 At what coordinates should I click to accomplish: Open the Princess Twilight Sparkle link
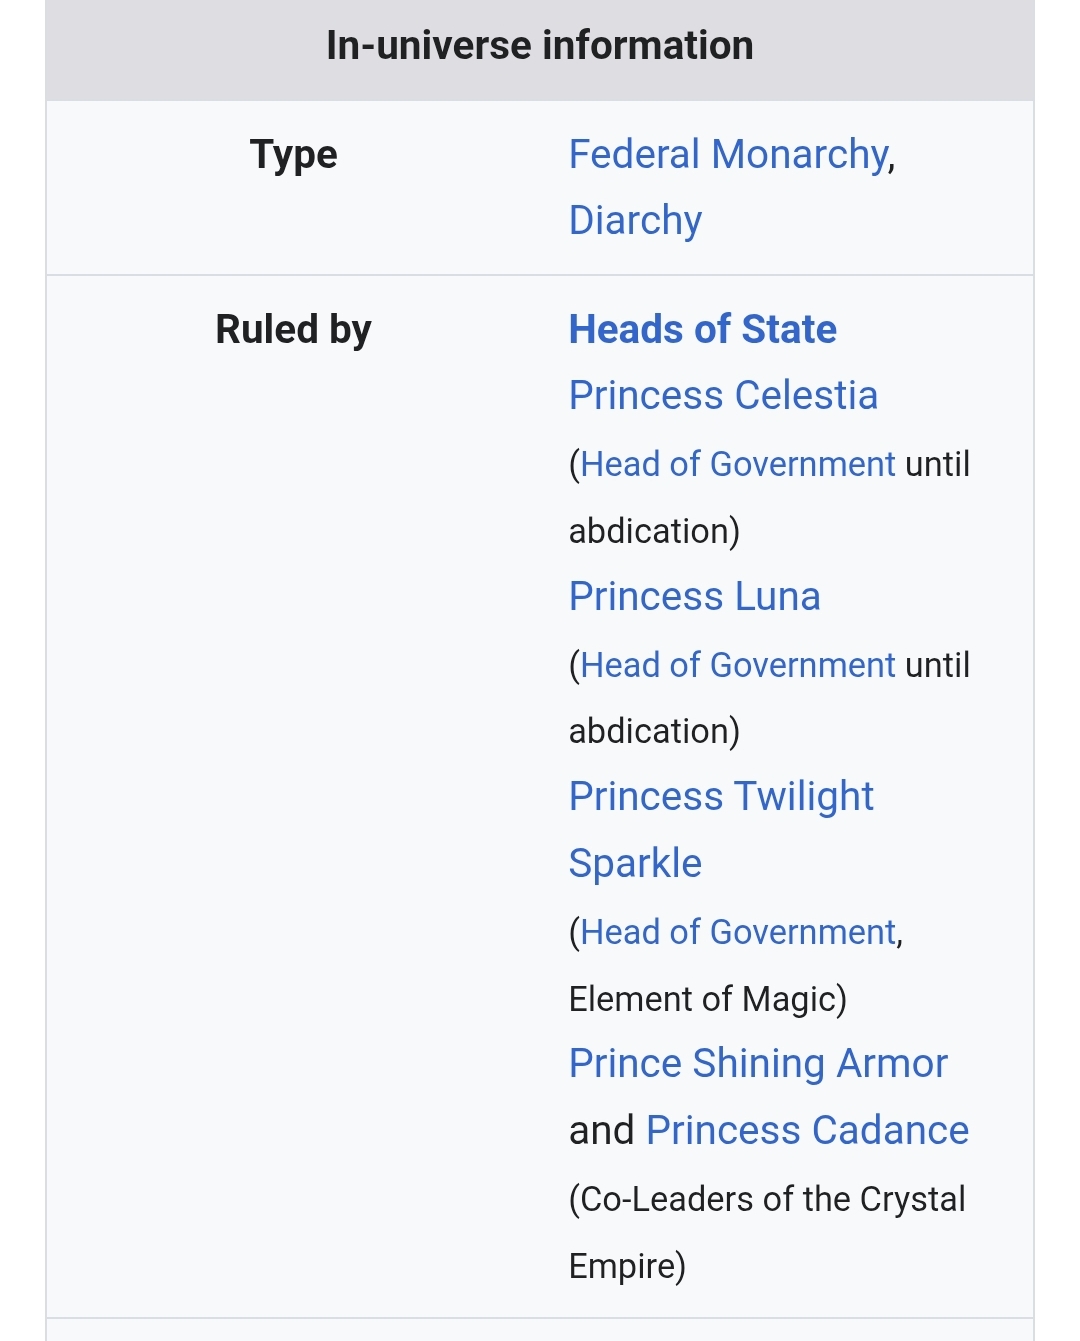721,830
